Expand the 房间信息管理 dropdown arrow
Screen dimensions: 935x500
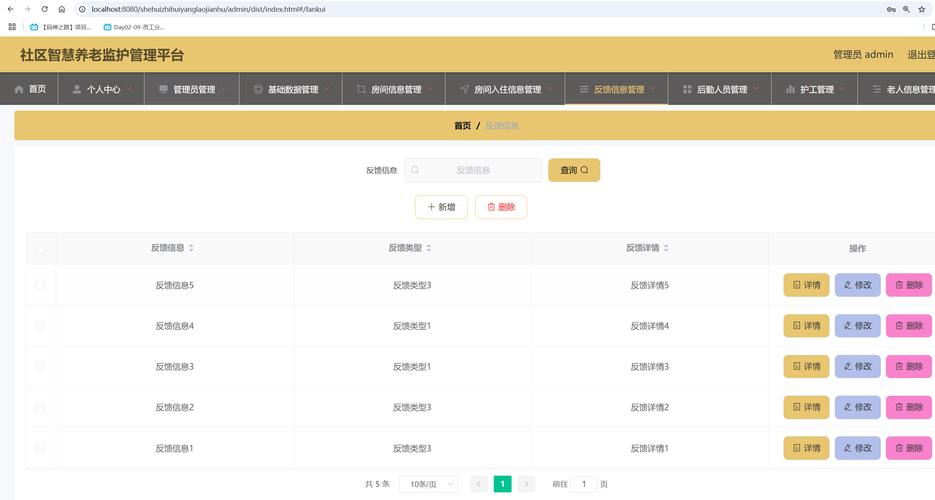click(x=431, y=89)
